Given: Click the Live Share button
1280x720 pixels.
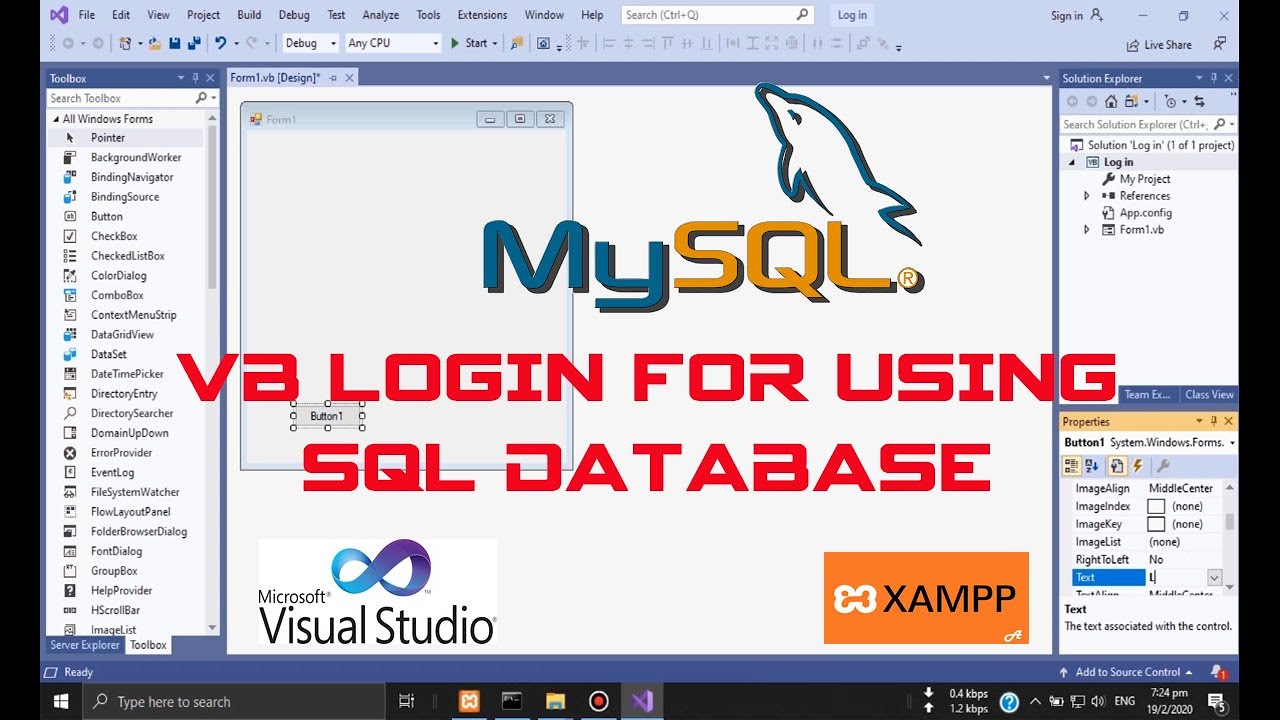Looking at the screenshot, I should 1159,45.
